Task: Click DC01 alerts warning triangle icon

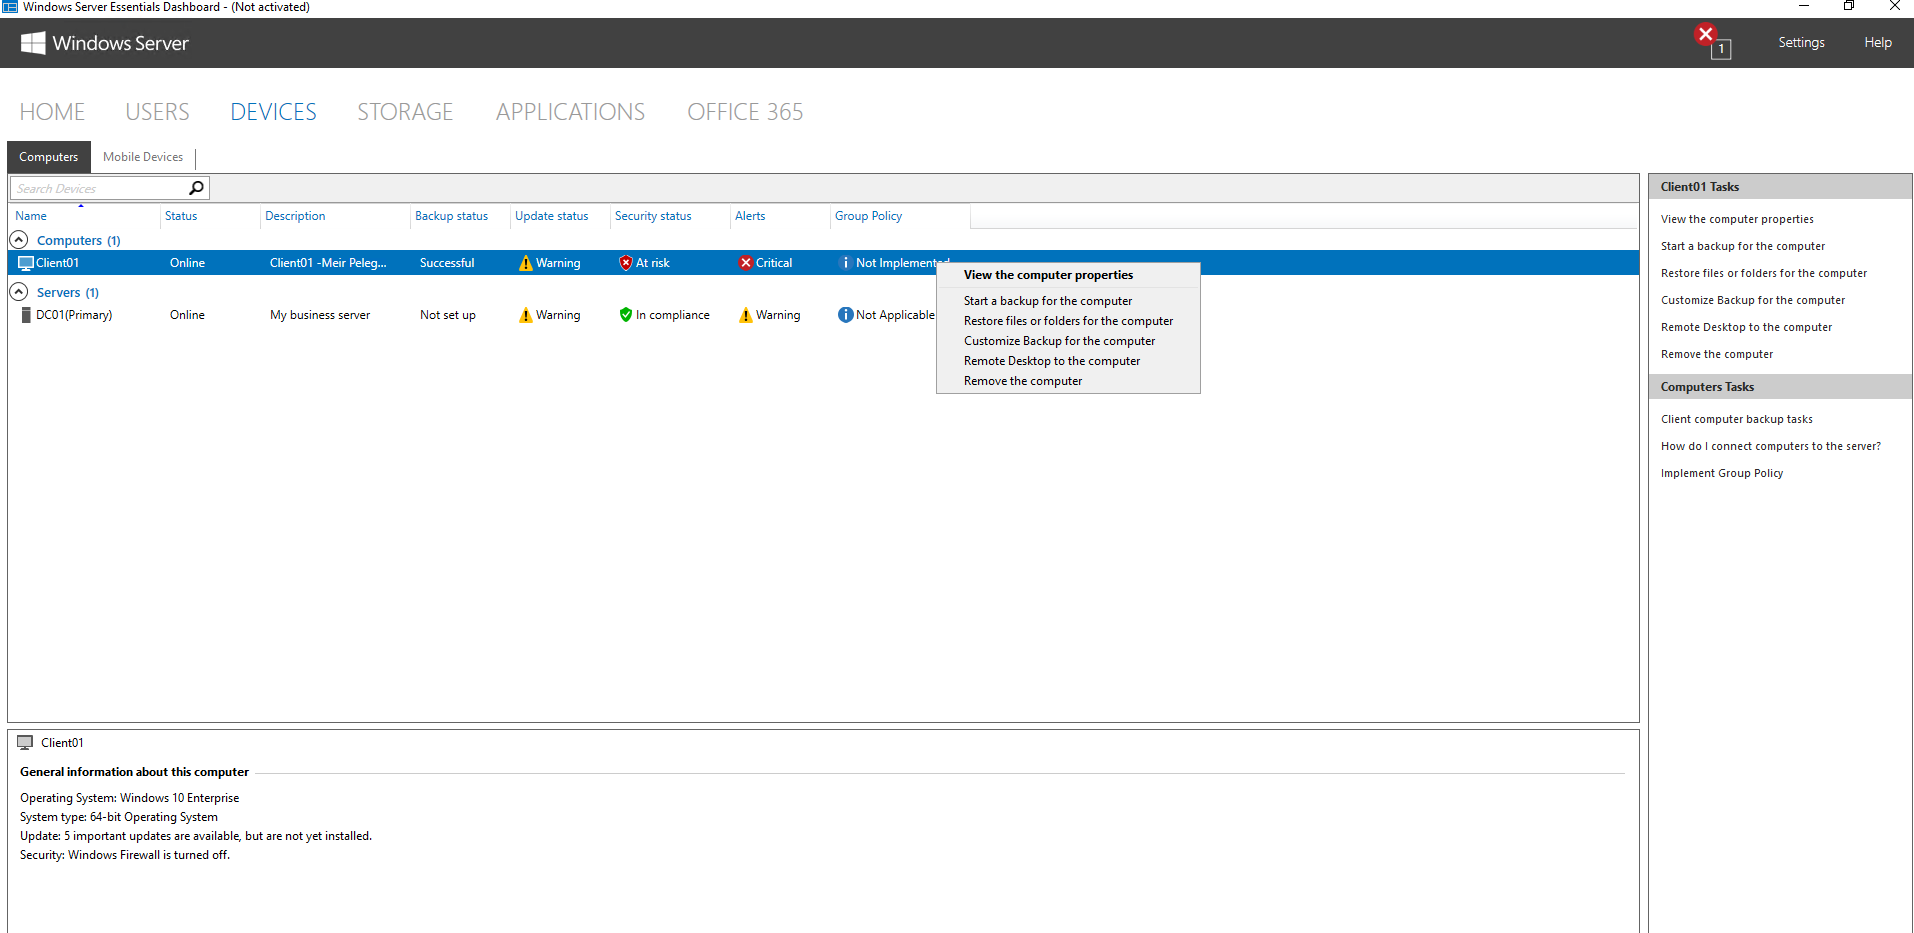Action: coord(746,315)
